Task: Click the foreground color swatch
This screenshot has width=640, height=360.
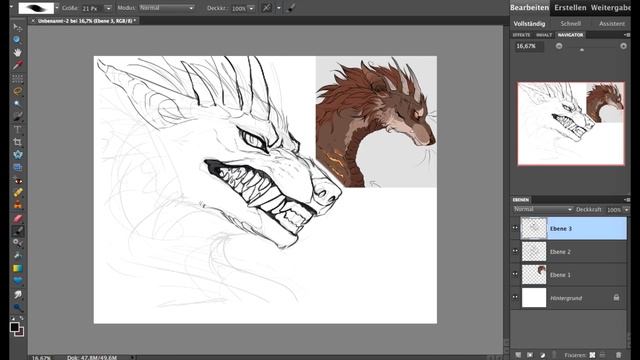Action: tap(14, 327)
